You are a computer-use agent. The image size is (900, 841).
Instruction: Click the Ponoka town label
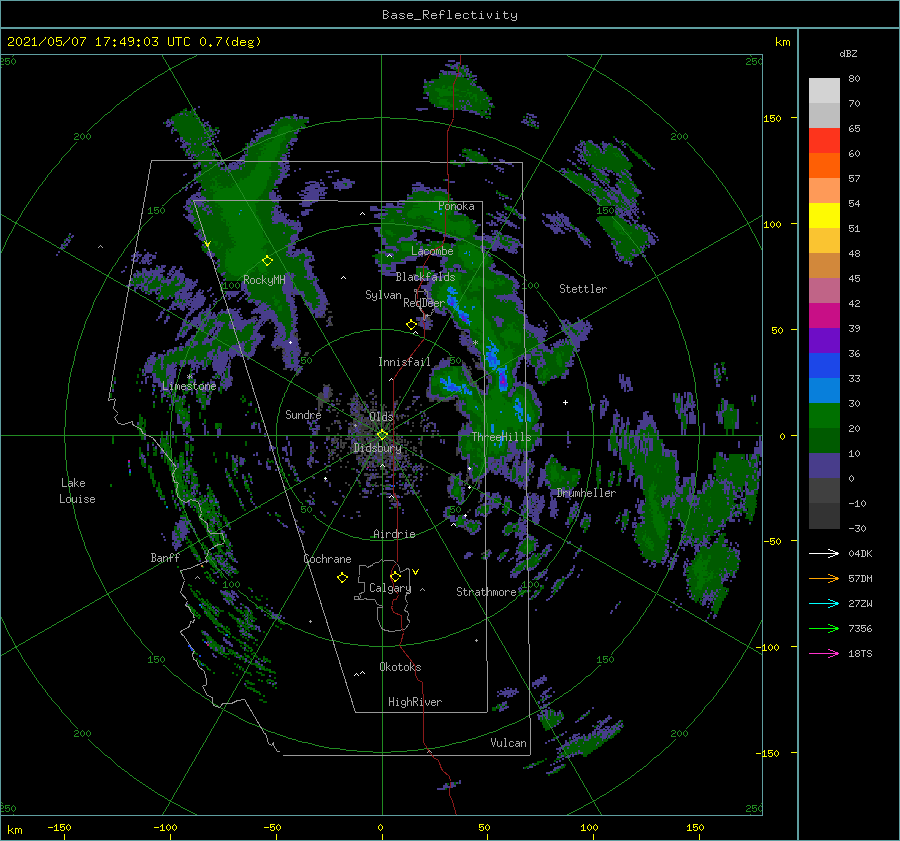[456, 206]
